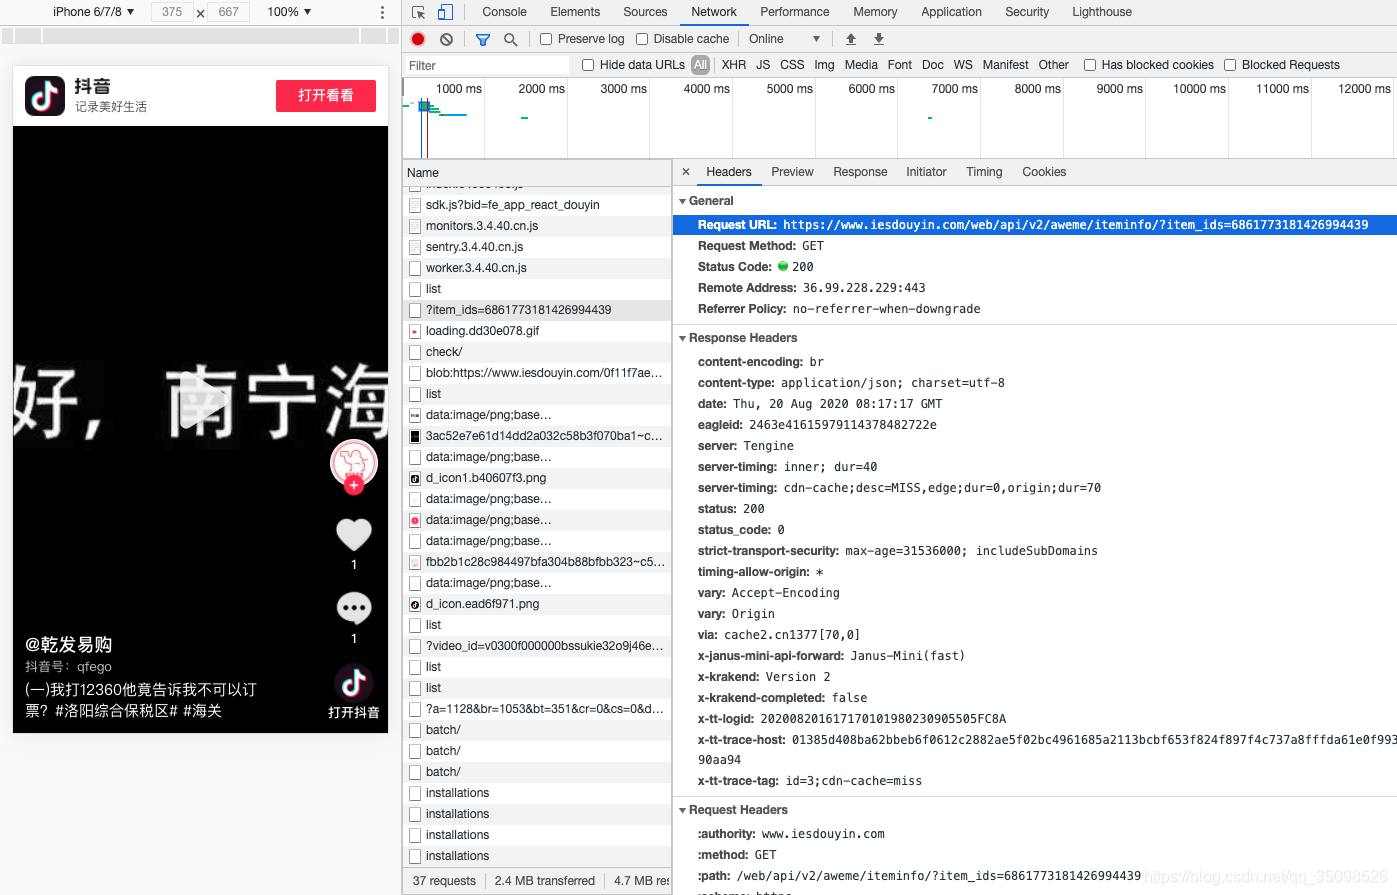Switch to the Elements panel tab
1397x895 pixels.
tap(575, 12)
